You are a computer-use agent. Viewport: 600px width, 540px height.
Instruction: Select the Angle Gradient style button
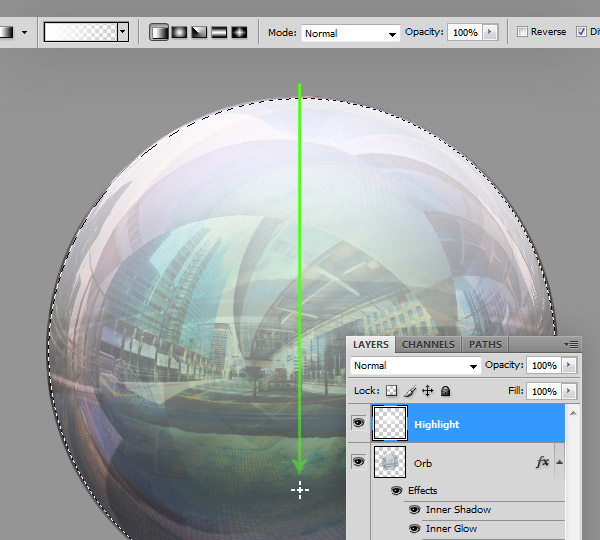click(x=199, y=33)
